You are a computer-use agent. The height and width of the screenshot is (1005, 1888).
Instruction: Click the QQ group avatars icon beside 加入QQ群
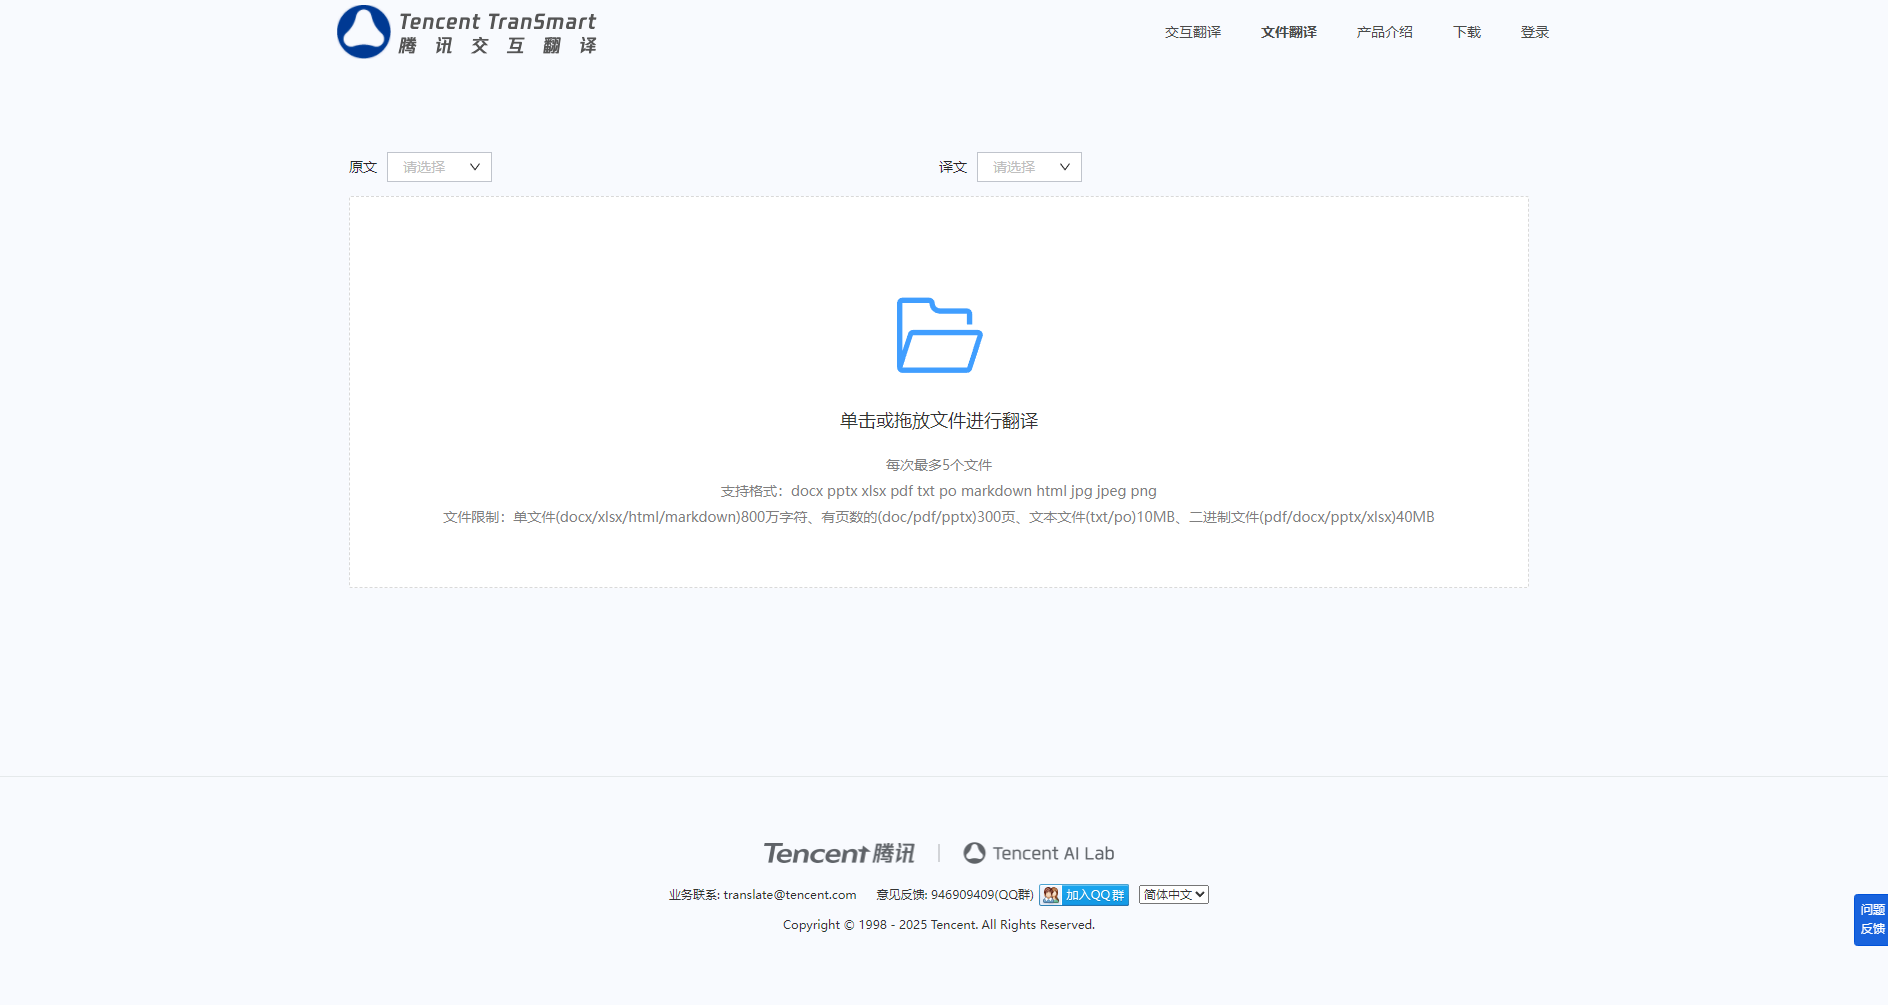(x=1051, y=894)
